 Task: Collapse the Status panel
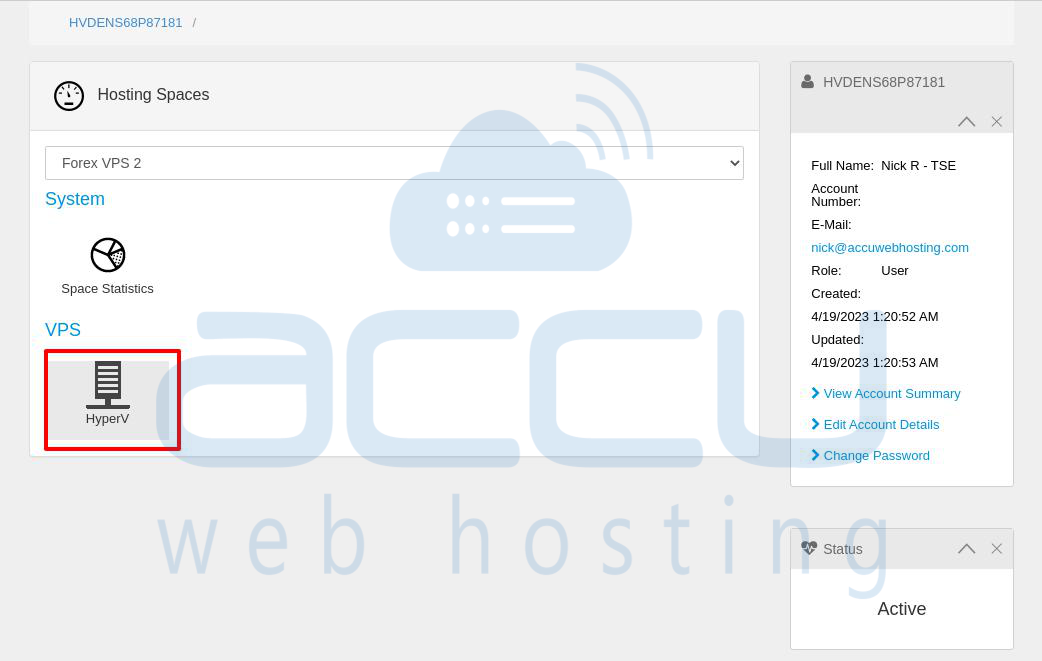tap(967, 549)
